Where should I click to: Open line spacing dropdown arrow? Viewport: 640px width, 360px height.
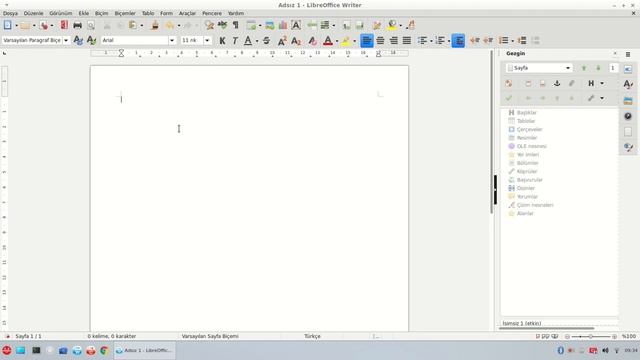pyautogui.click(x=512, y=41)
